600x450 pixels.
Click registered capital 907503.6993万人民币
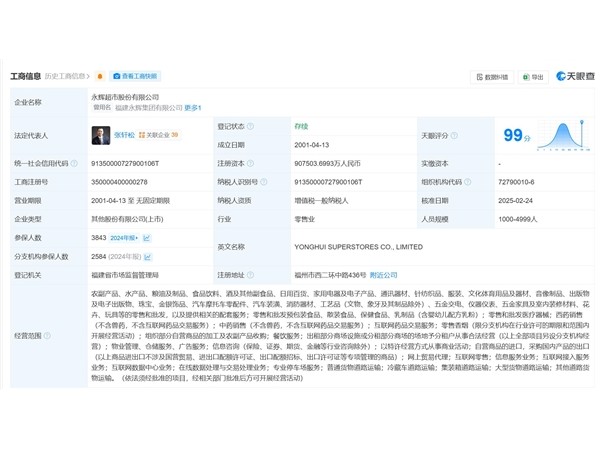point(327,163)
